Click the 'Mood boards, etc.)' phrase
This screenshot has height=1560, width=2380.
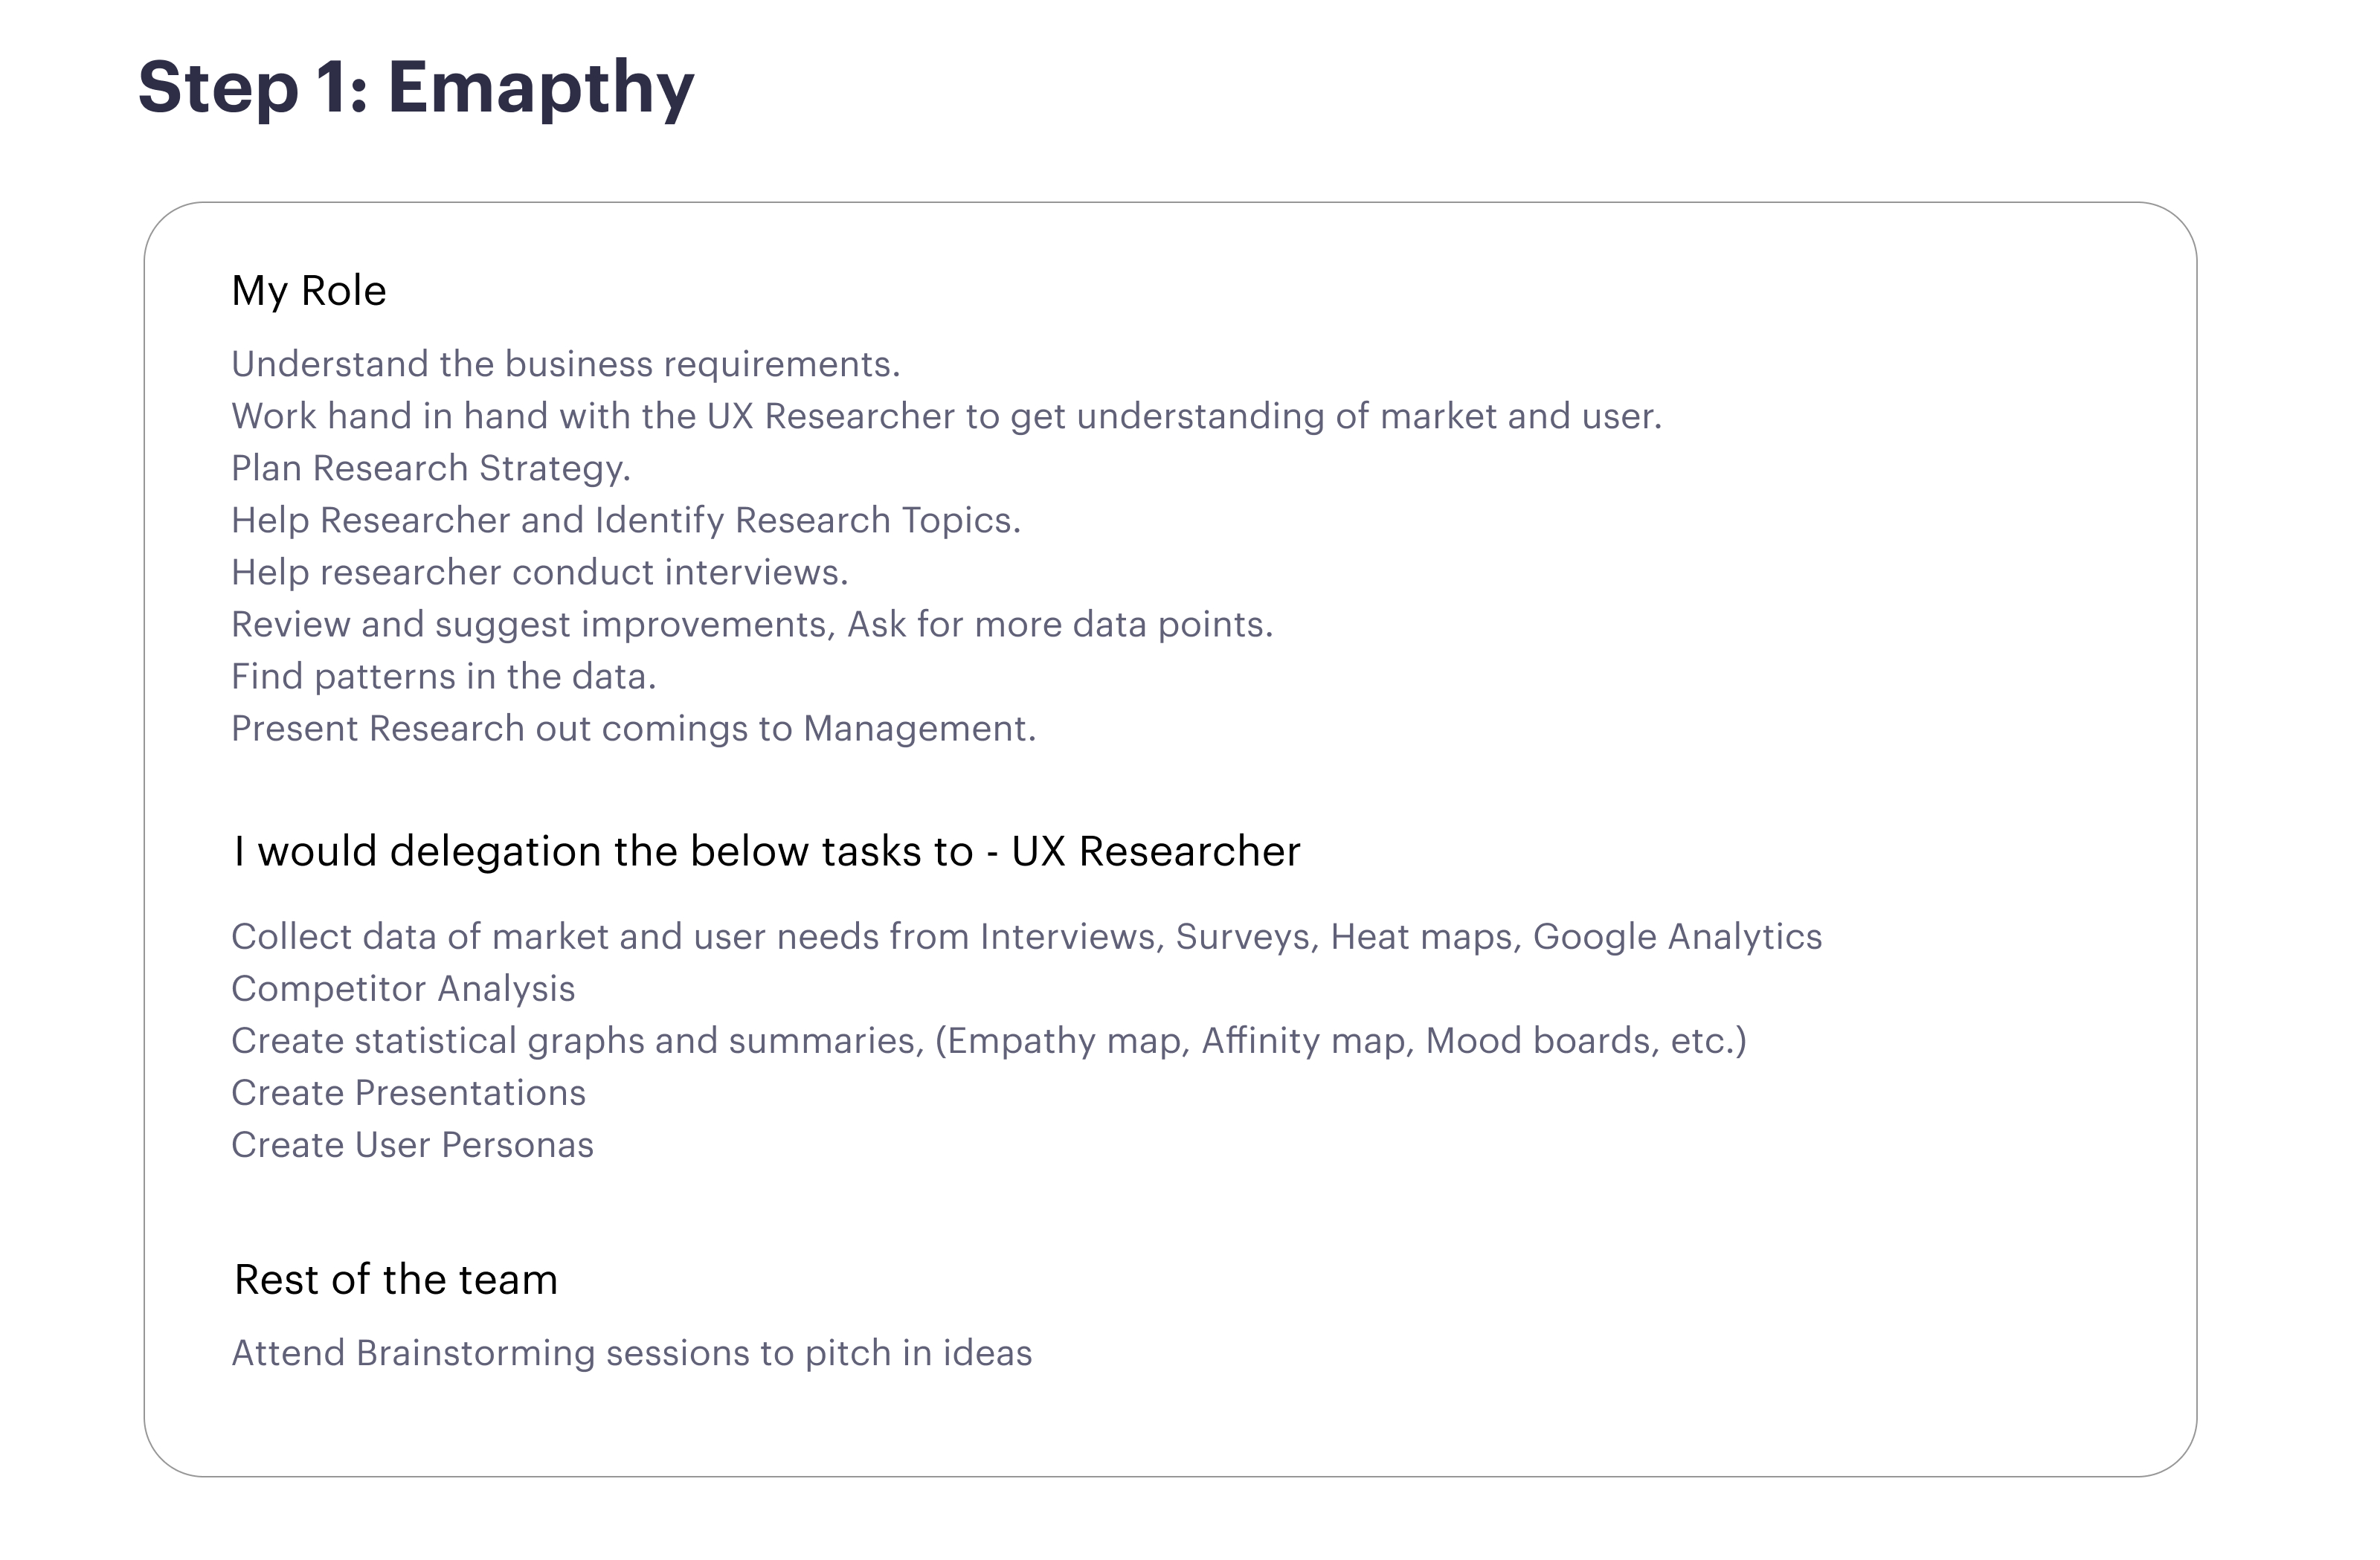point(1586,1041)
